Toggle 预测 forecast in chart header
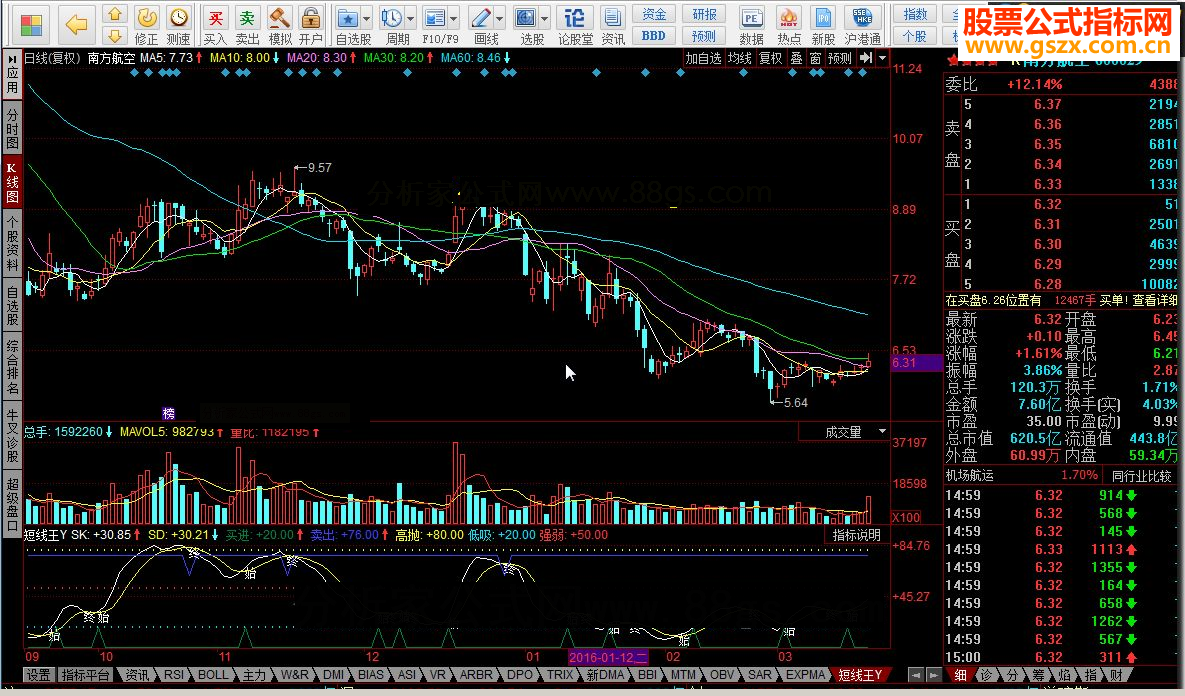Image resolution: width=1185 pixels, height=696 pixels. point(839,57)
